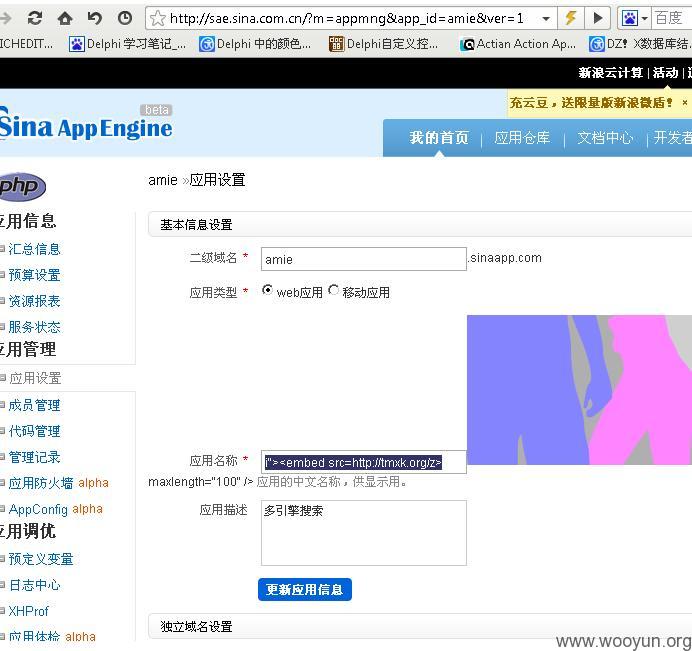Open the Delphi 中的颜色 bookmark
Image resolution: width=692 pixels, height=651 pixels.
(x=255, y=44)
